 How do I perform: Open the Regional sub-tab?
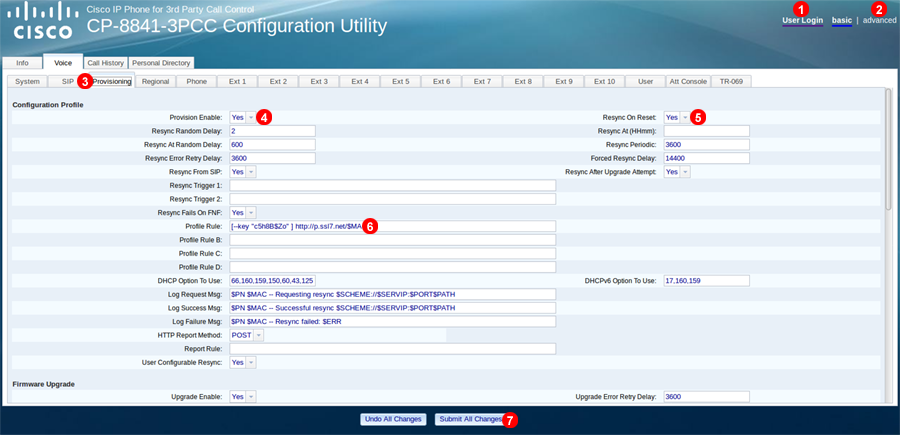pos(156,81)
